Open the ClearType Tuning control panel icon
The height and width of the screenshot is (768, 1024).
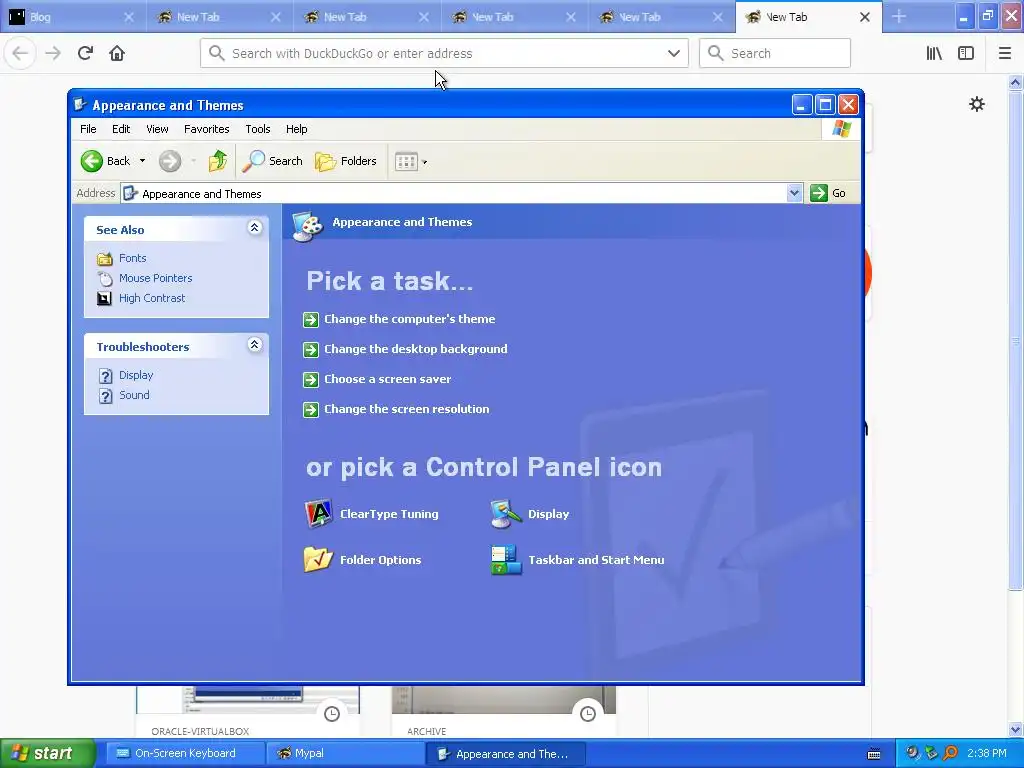[372, 514]
